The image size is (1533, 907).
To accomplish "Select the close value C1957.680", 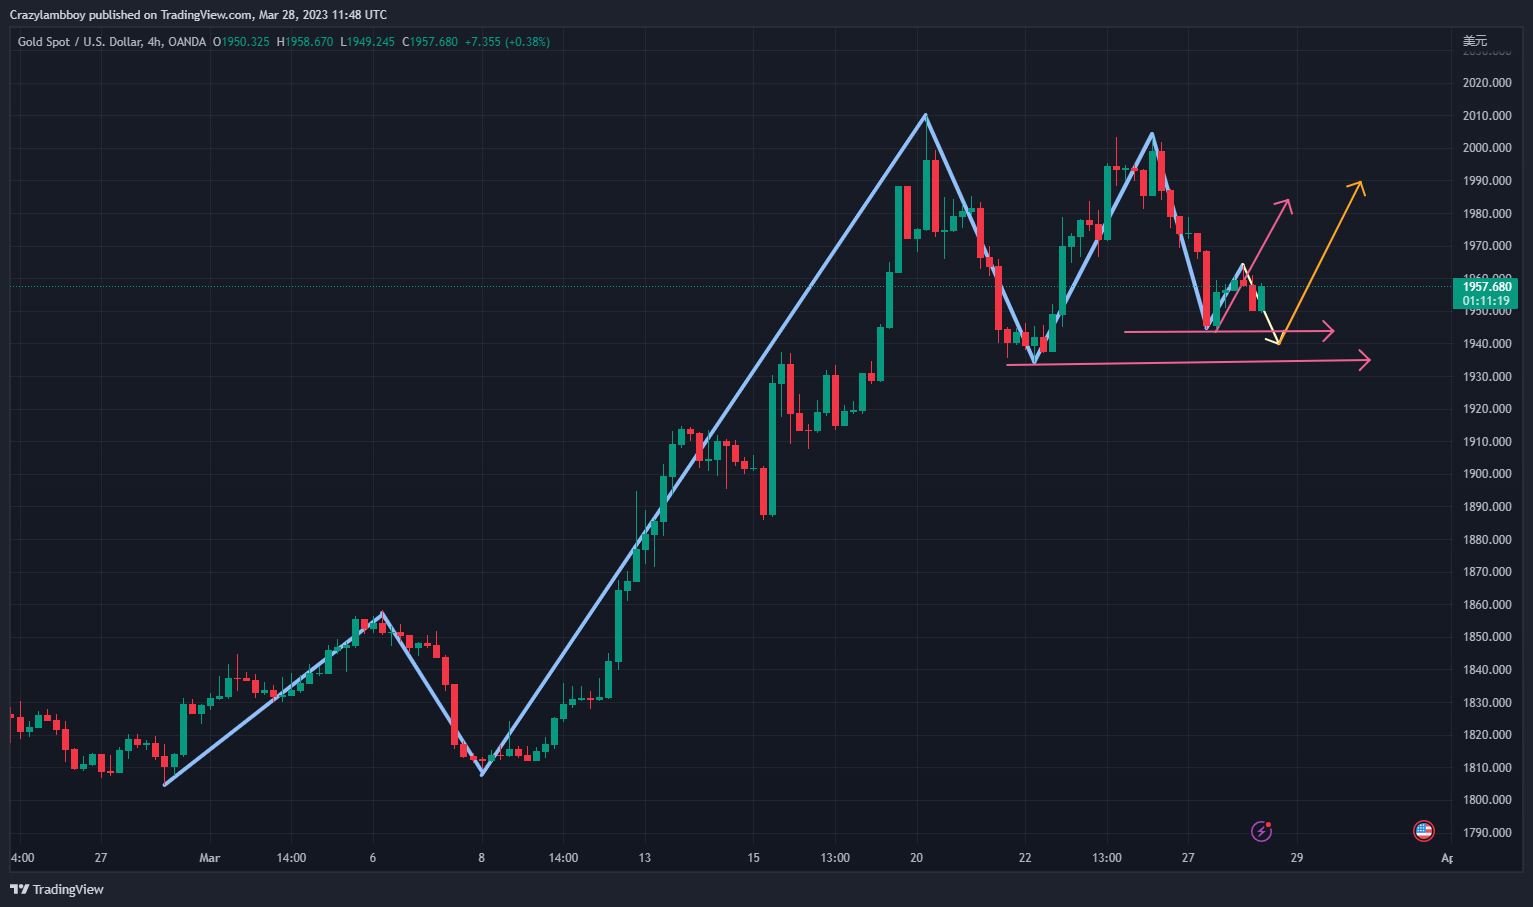I will point(430,42).
